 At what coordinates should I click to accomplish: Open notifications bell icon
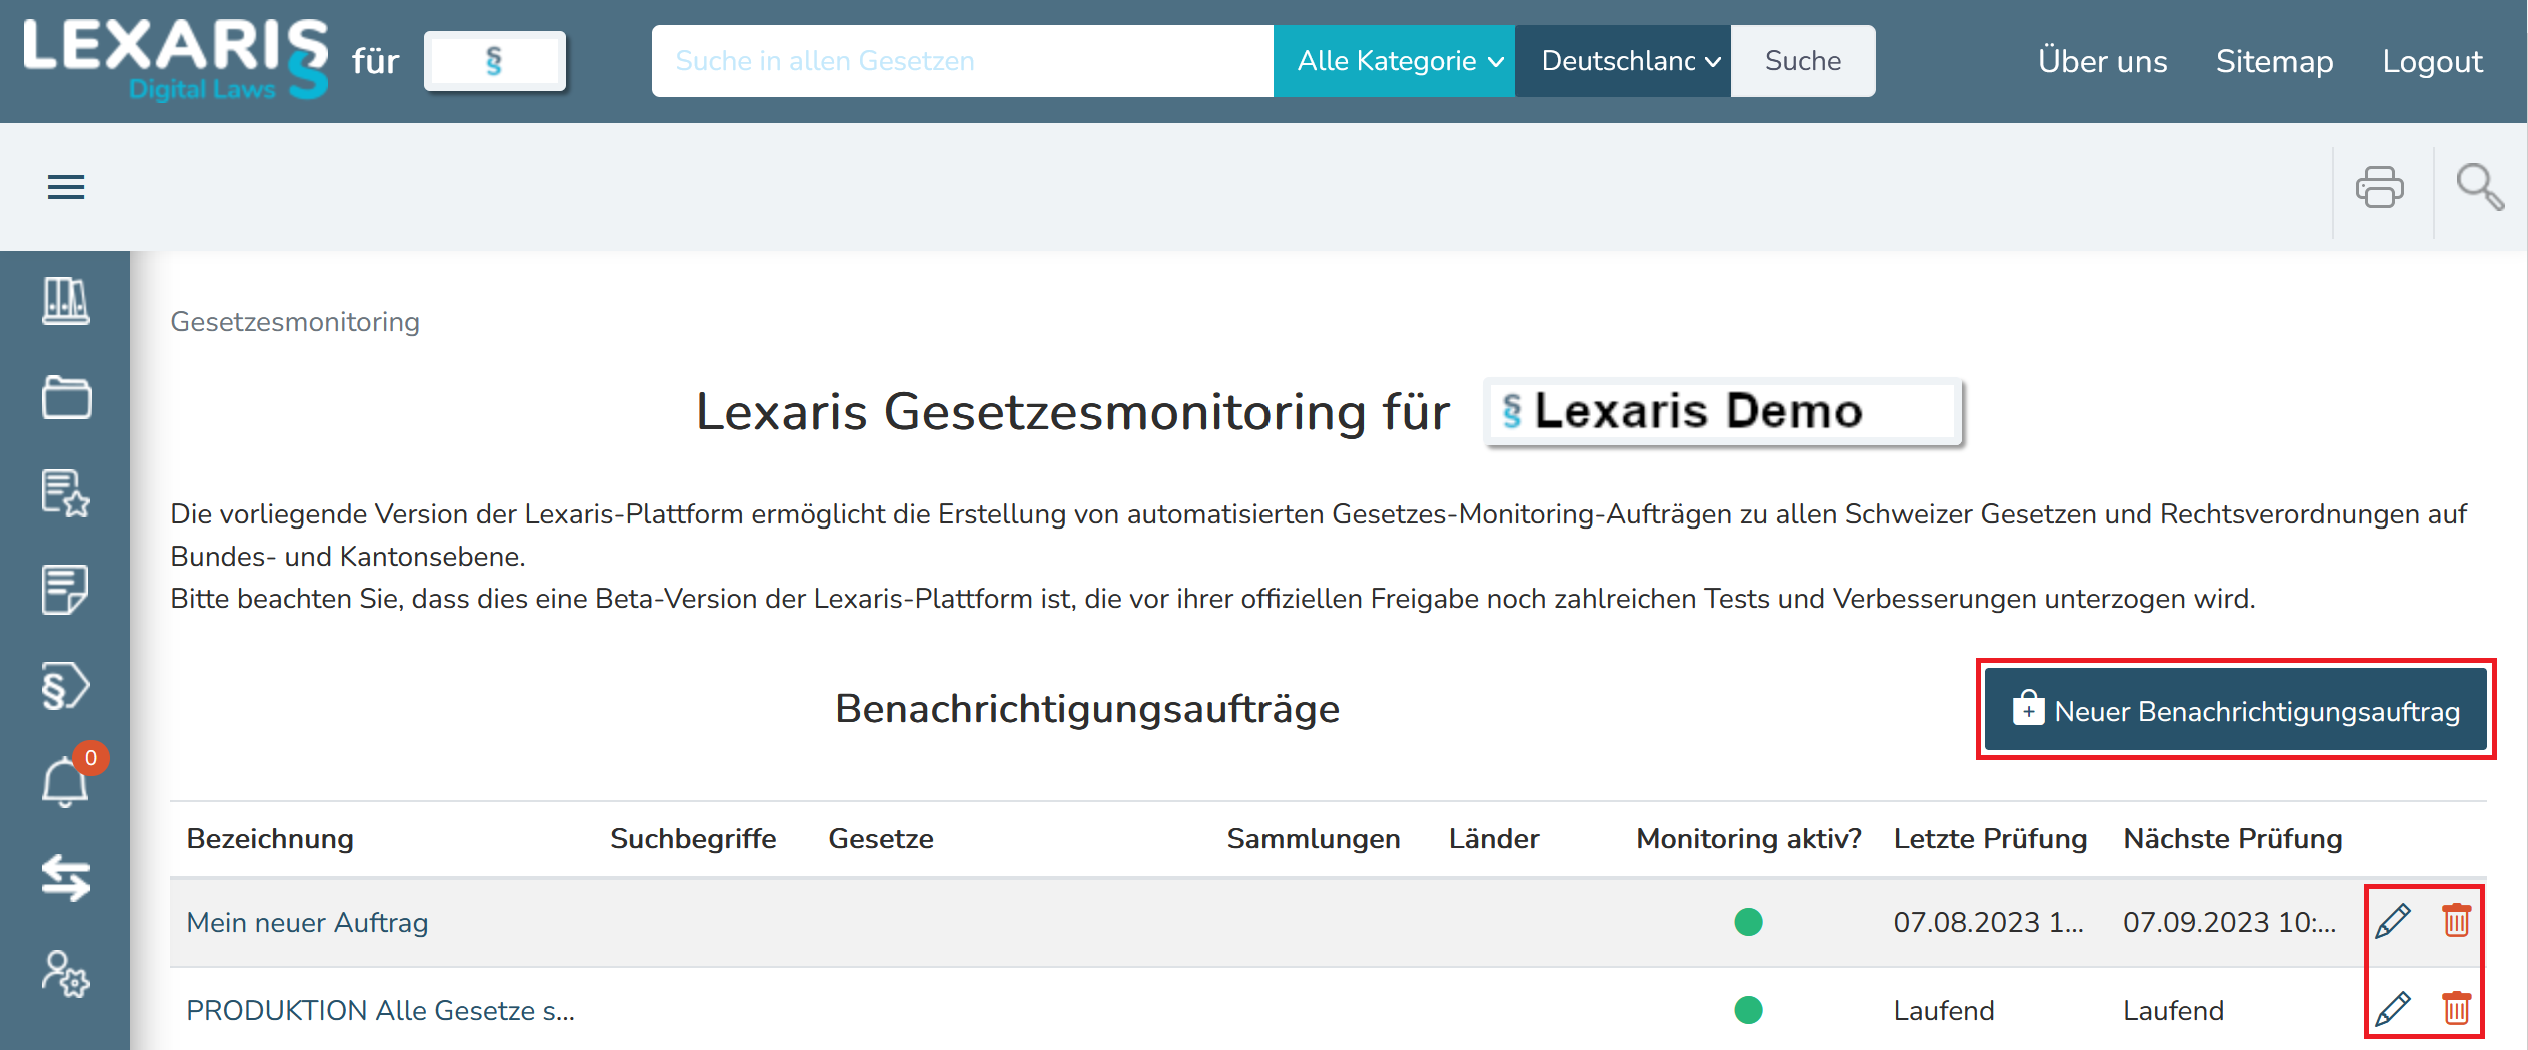(66, 780)
